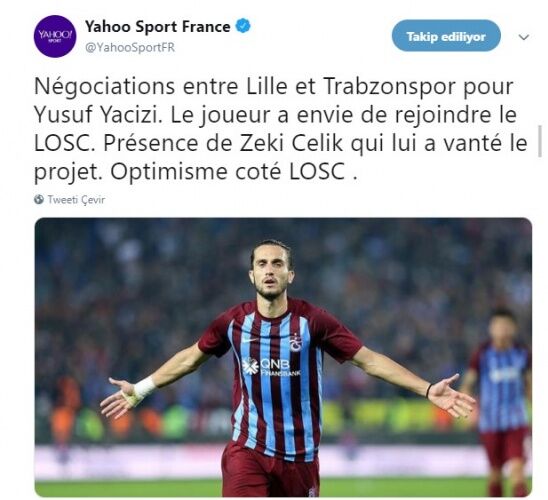The image size is (548, 500).
Task: Open the Yahoo Sport France profile name
Action: pos(158,27)
